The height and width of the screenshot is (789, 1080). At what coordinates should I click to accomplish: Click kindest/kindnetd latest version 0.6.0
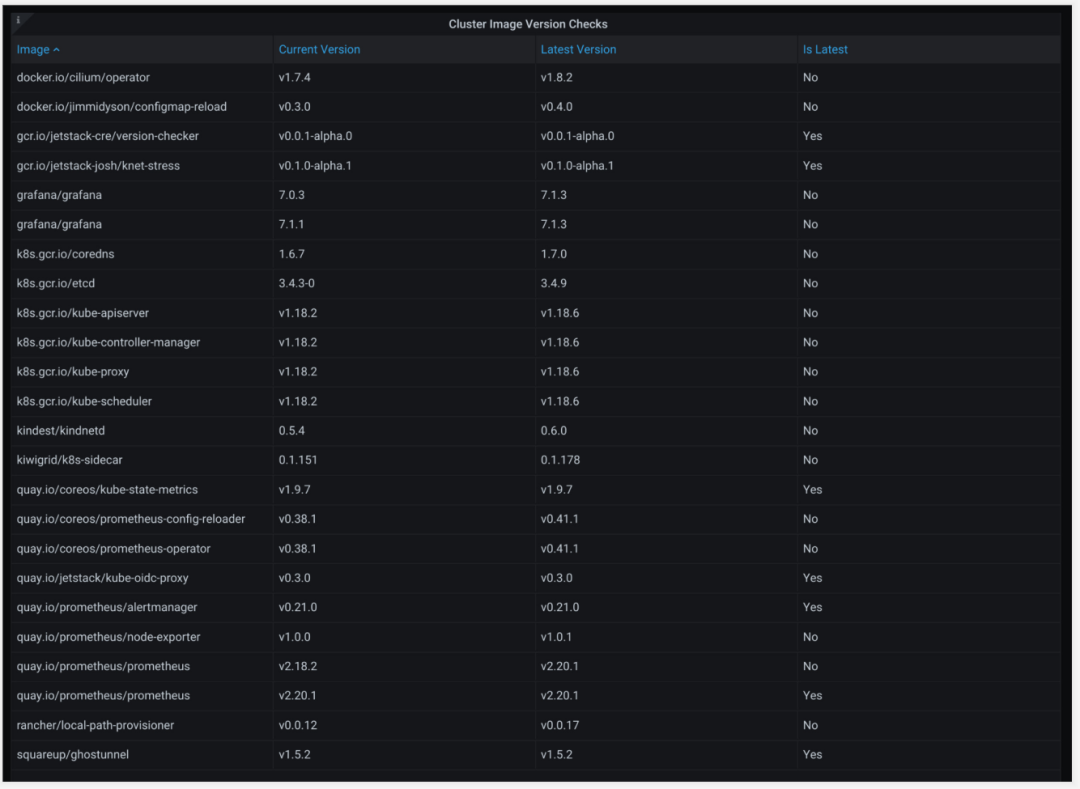tap(554, 431)
